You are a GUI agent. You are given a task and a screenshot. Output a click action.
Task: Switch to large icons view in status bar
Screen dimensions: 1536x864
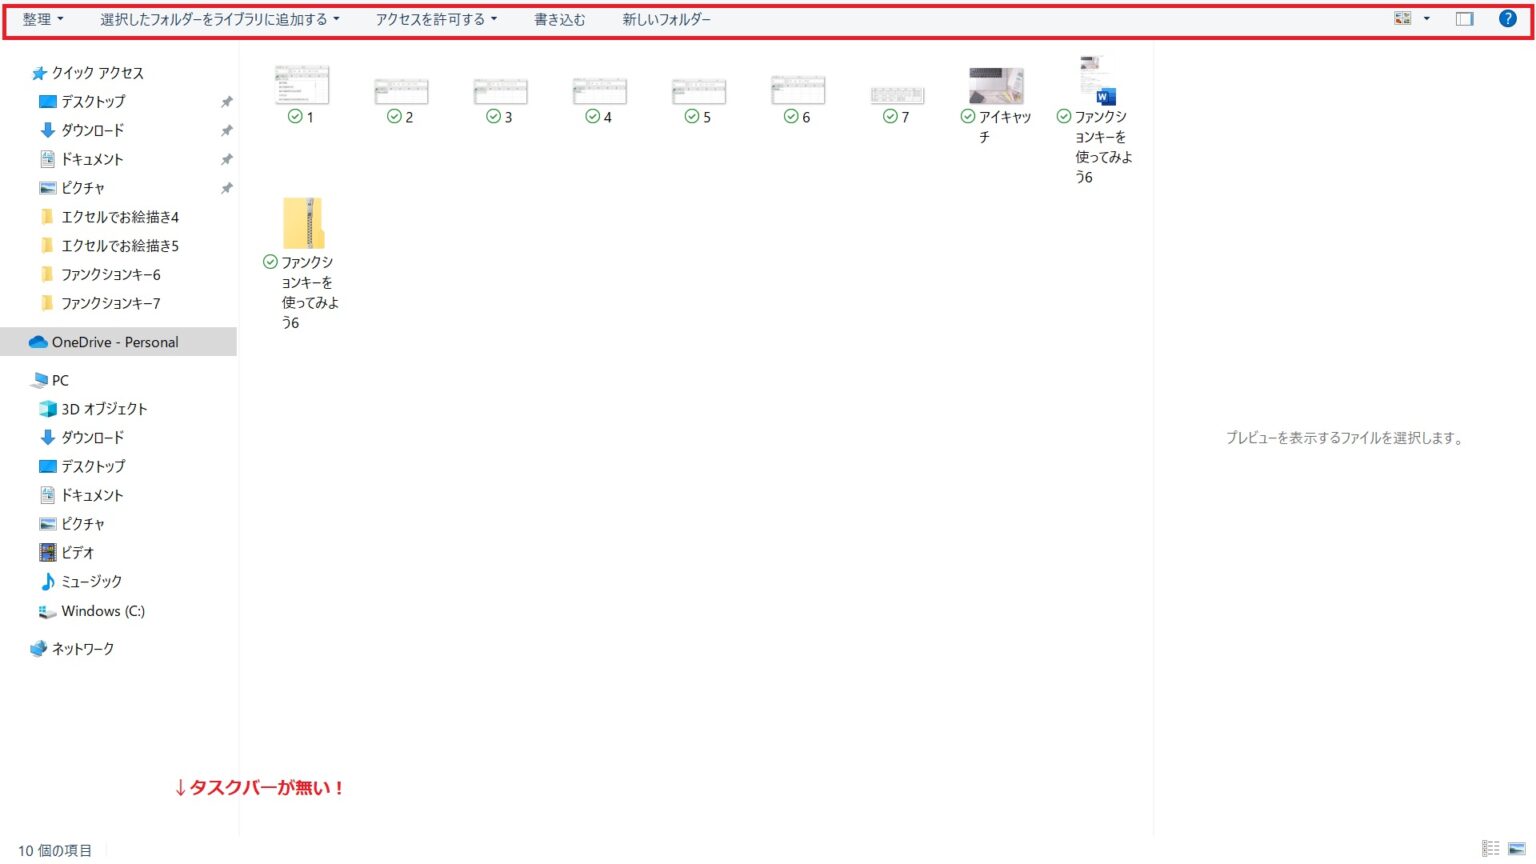point(1516,849)
